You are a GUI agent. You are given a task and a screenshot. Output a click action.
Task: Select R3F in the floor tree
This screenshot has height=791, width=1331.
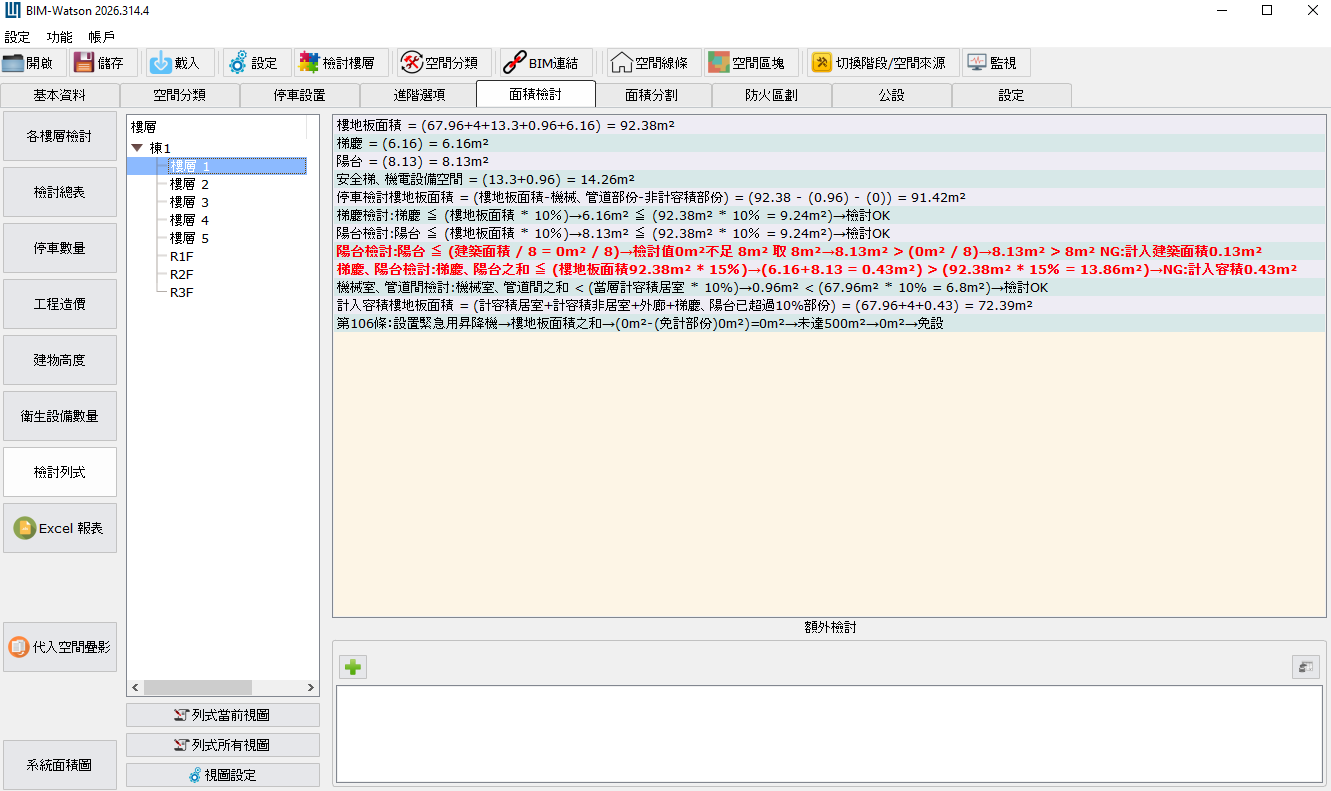pos(182,292)
